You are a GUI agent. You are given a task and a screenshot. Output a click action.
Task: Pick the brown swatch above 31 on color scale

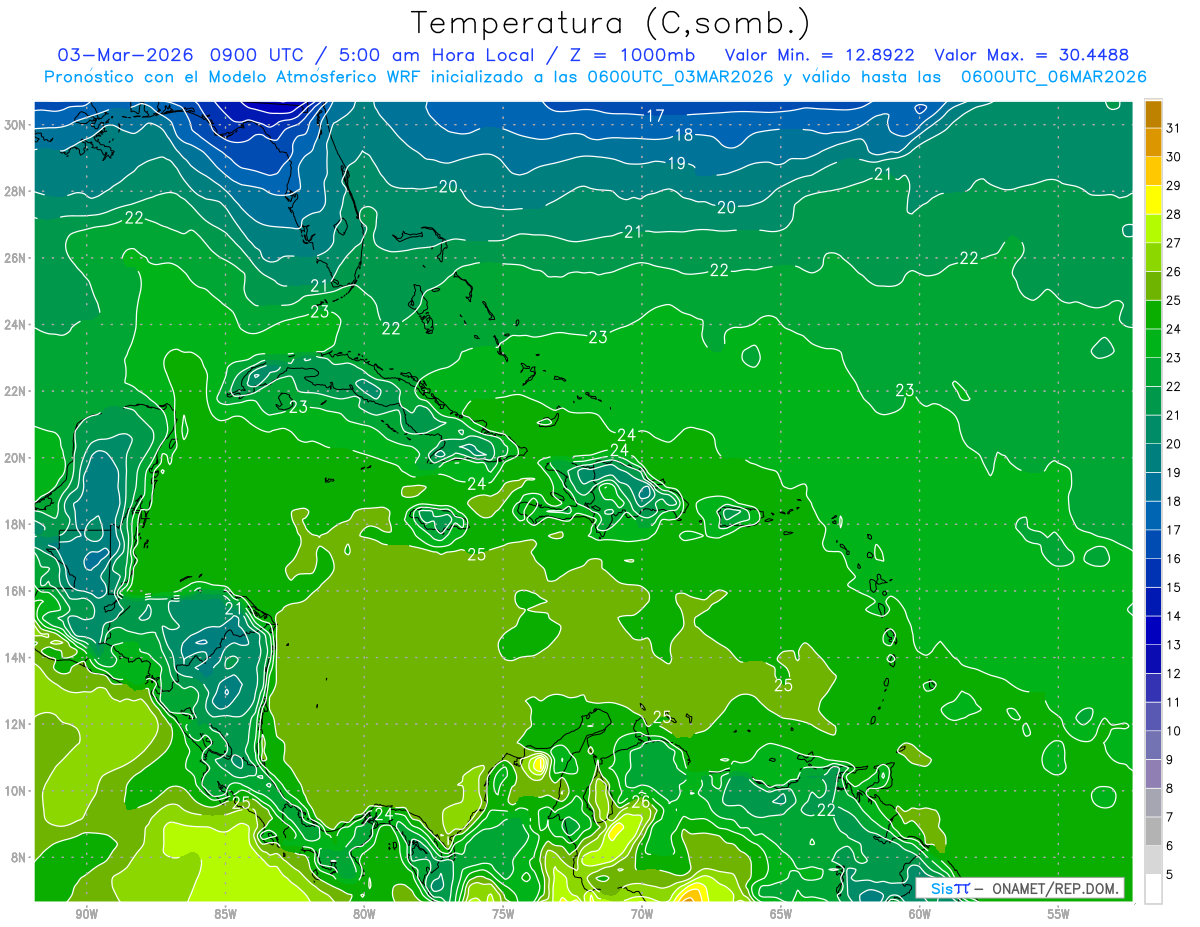coord(1153,113)
